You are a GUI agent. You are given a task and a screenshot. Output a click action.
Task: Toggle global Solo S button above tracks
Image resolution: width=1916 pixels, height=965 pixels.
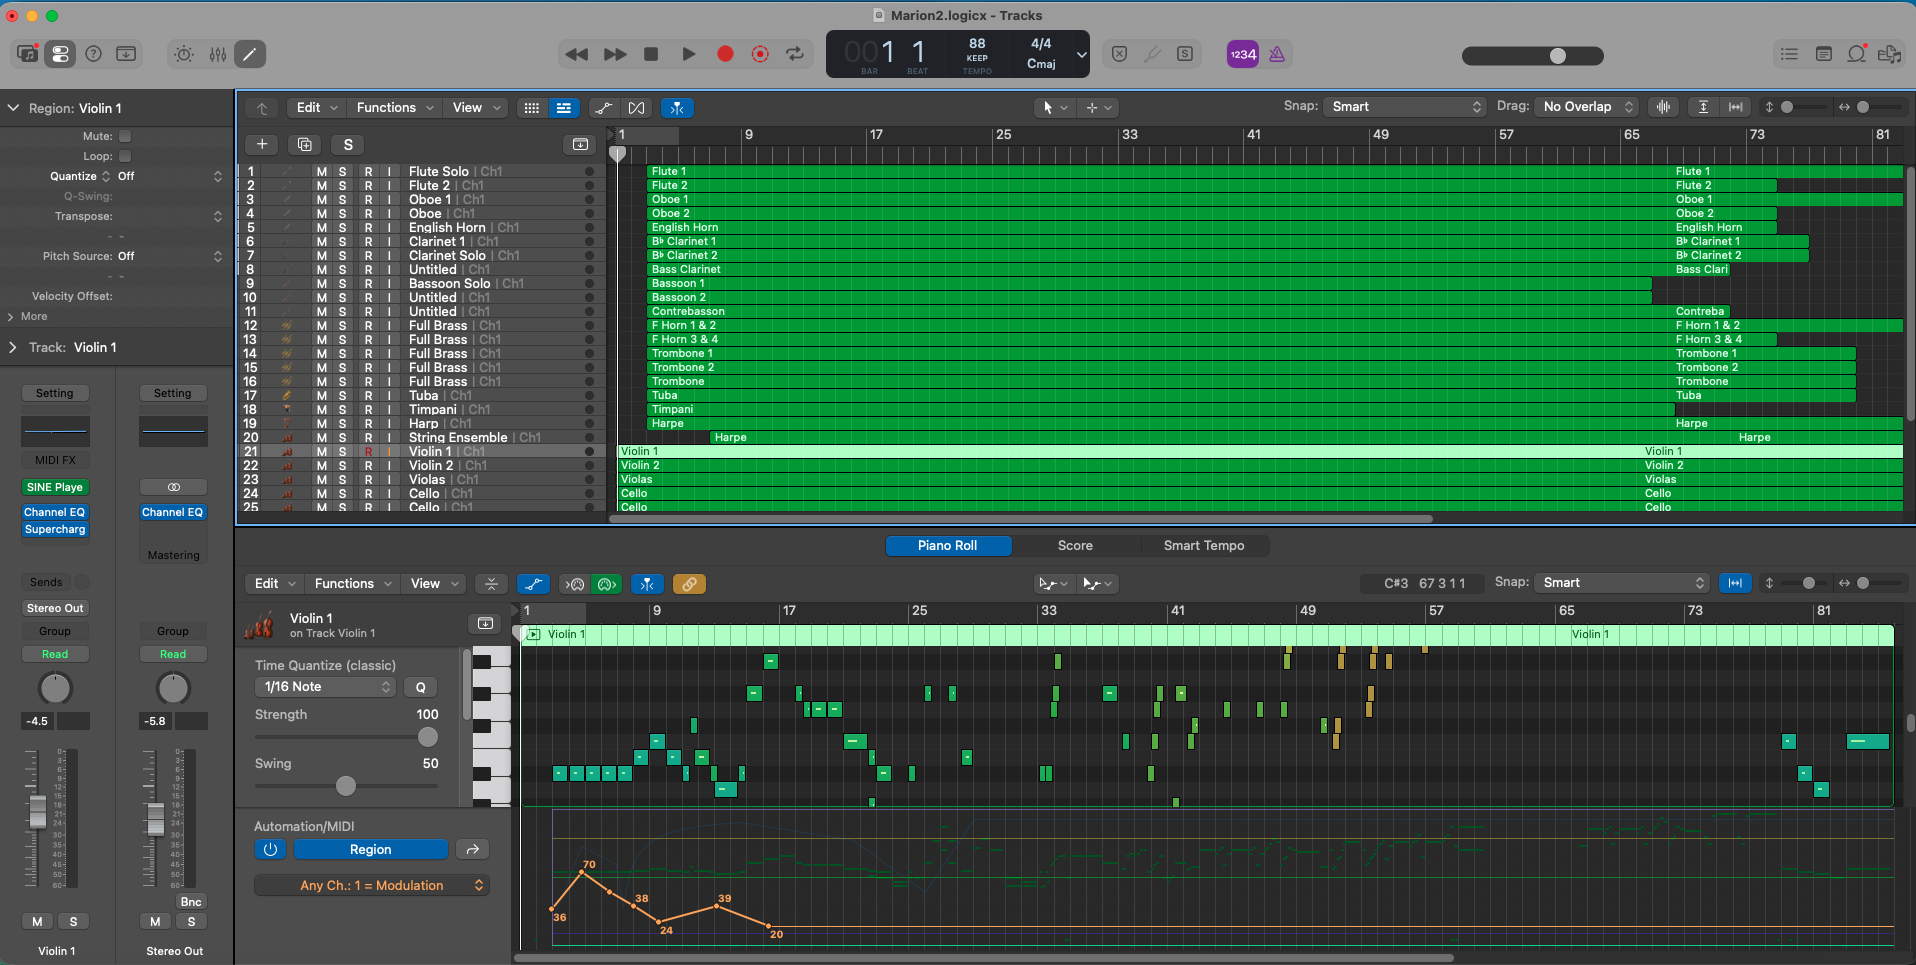(x=348, y=145)
